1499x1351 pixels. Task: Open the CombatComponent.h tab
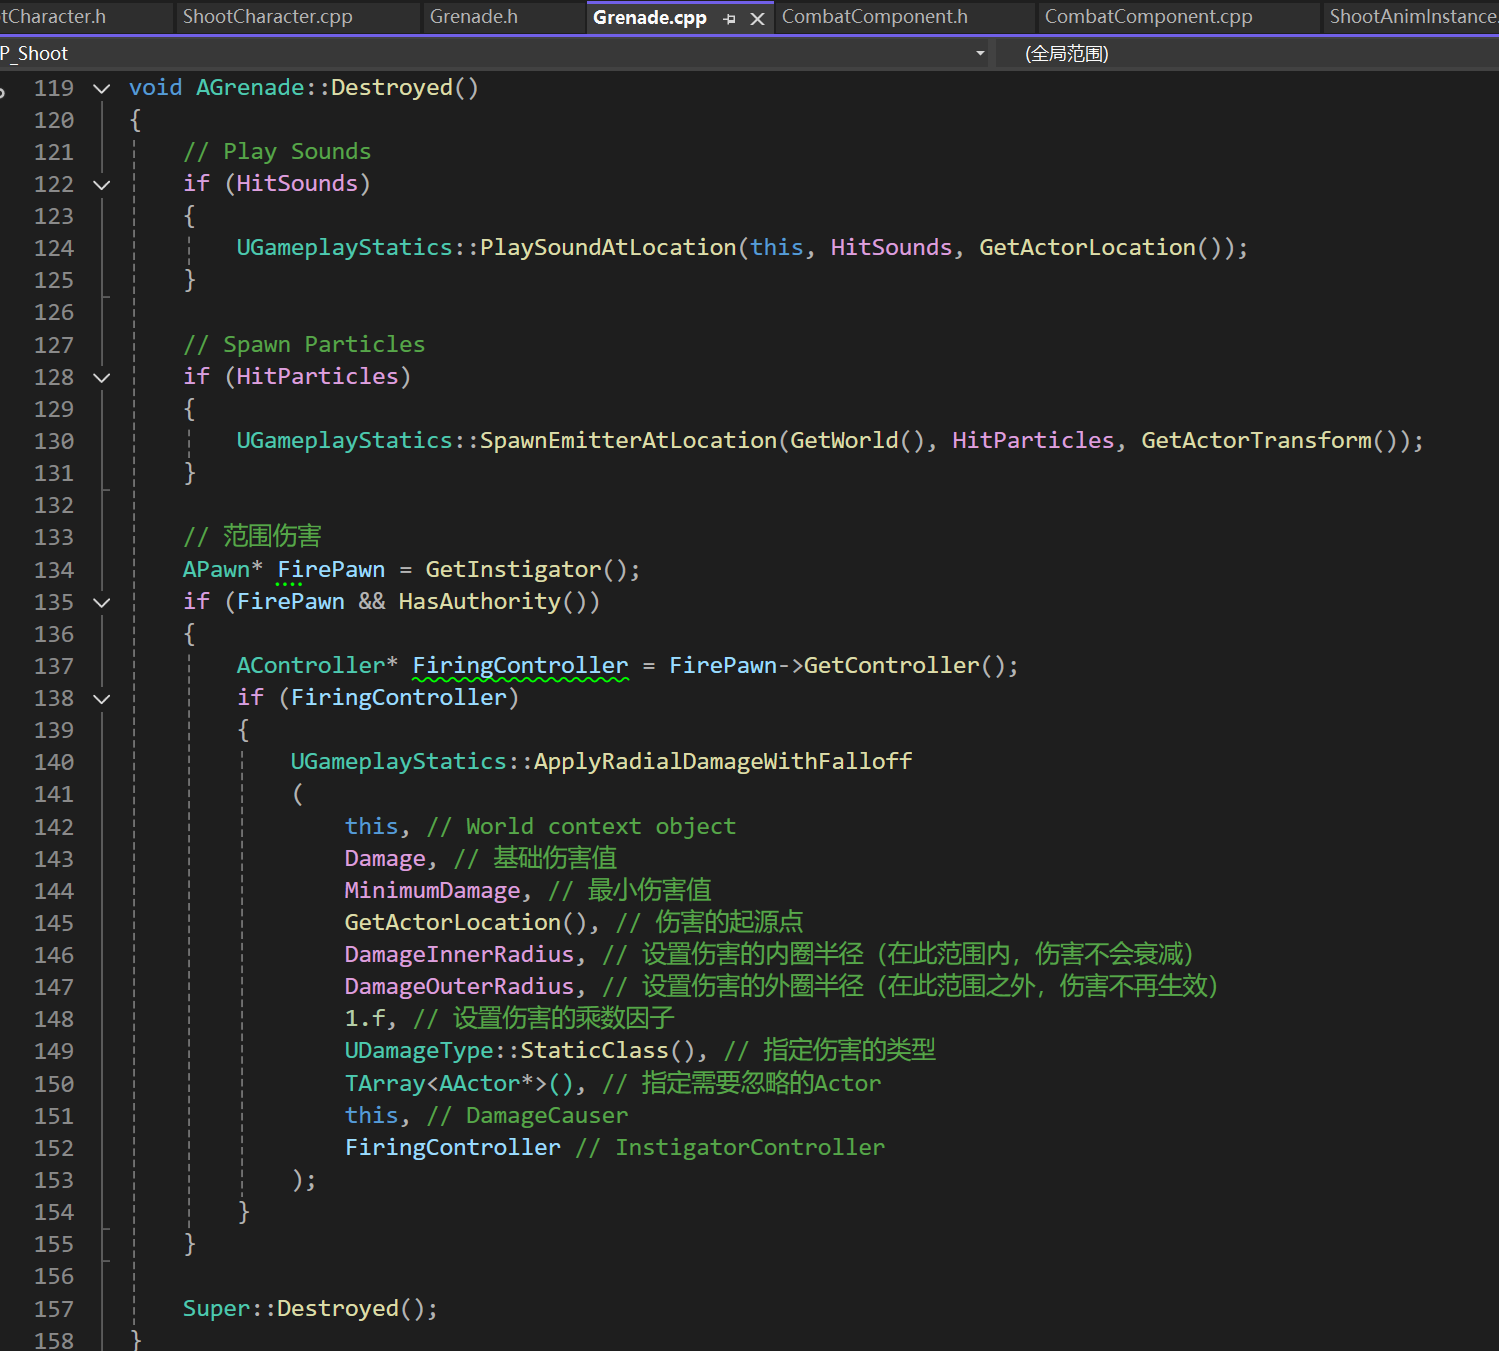coord(874,17)
